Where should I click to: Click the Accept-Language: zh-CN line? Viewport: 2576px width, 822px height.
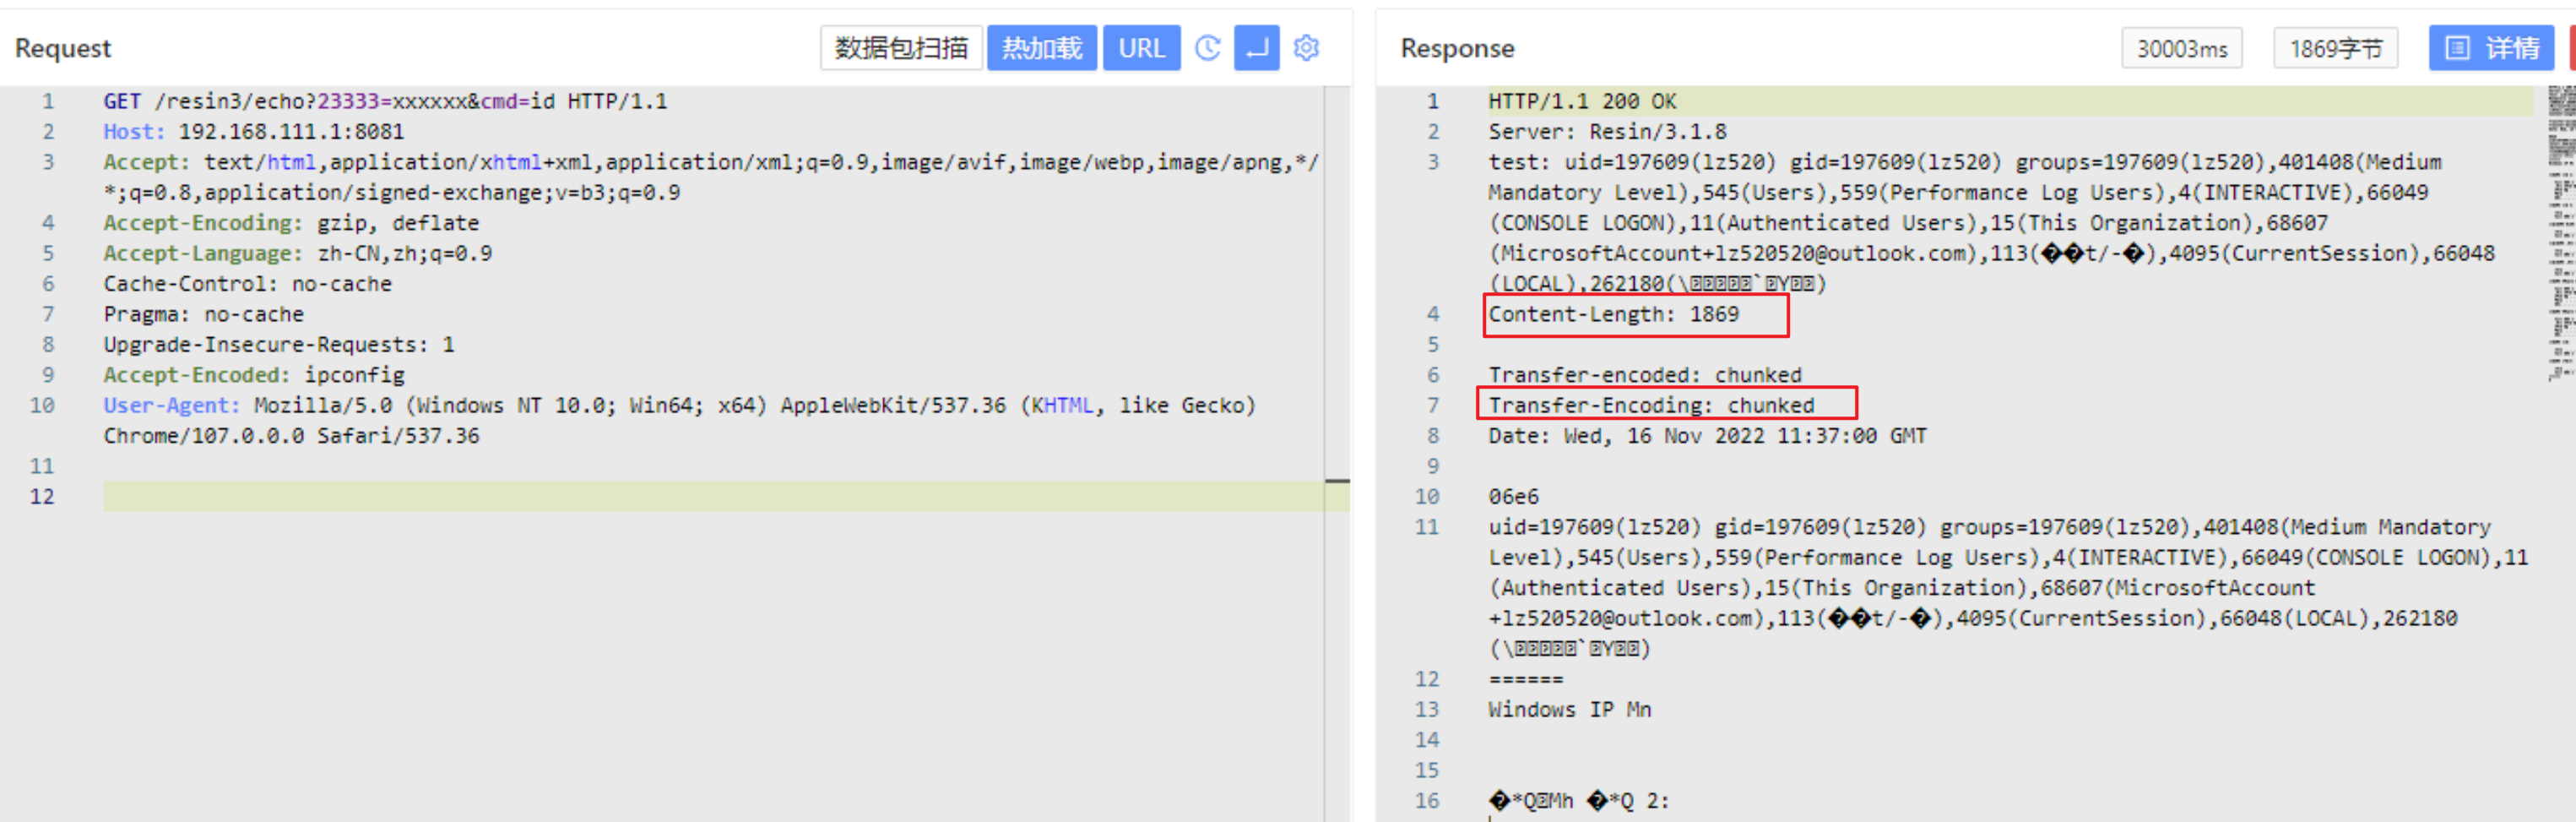tap(298, 253)
